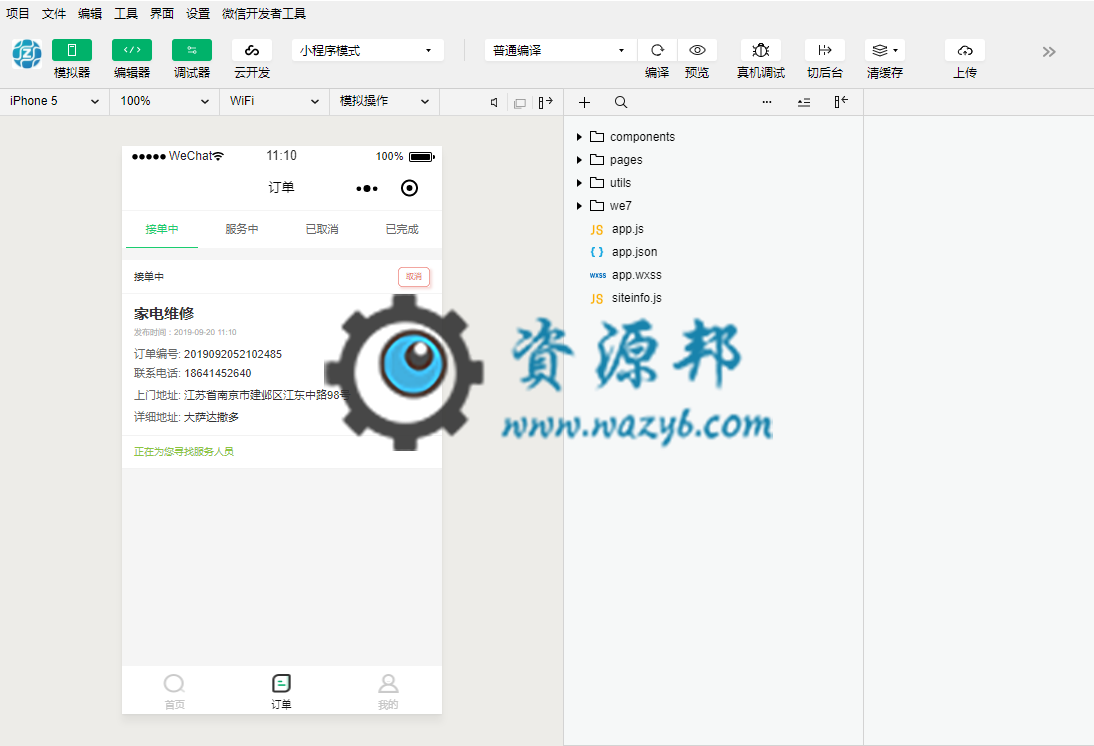Mute the simulator speaker icon
The image size is (1094, 746).
(x=494, y=103)
